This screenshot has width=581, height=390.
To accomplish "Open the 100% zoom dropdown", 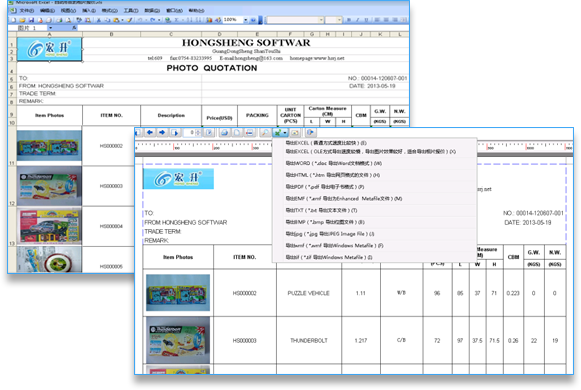I will coord(245,20).
